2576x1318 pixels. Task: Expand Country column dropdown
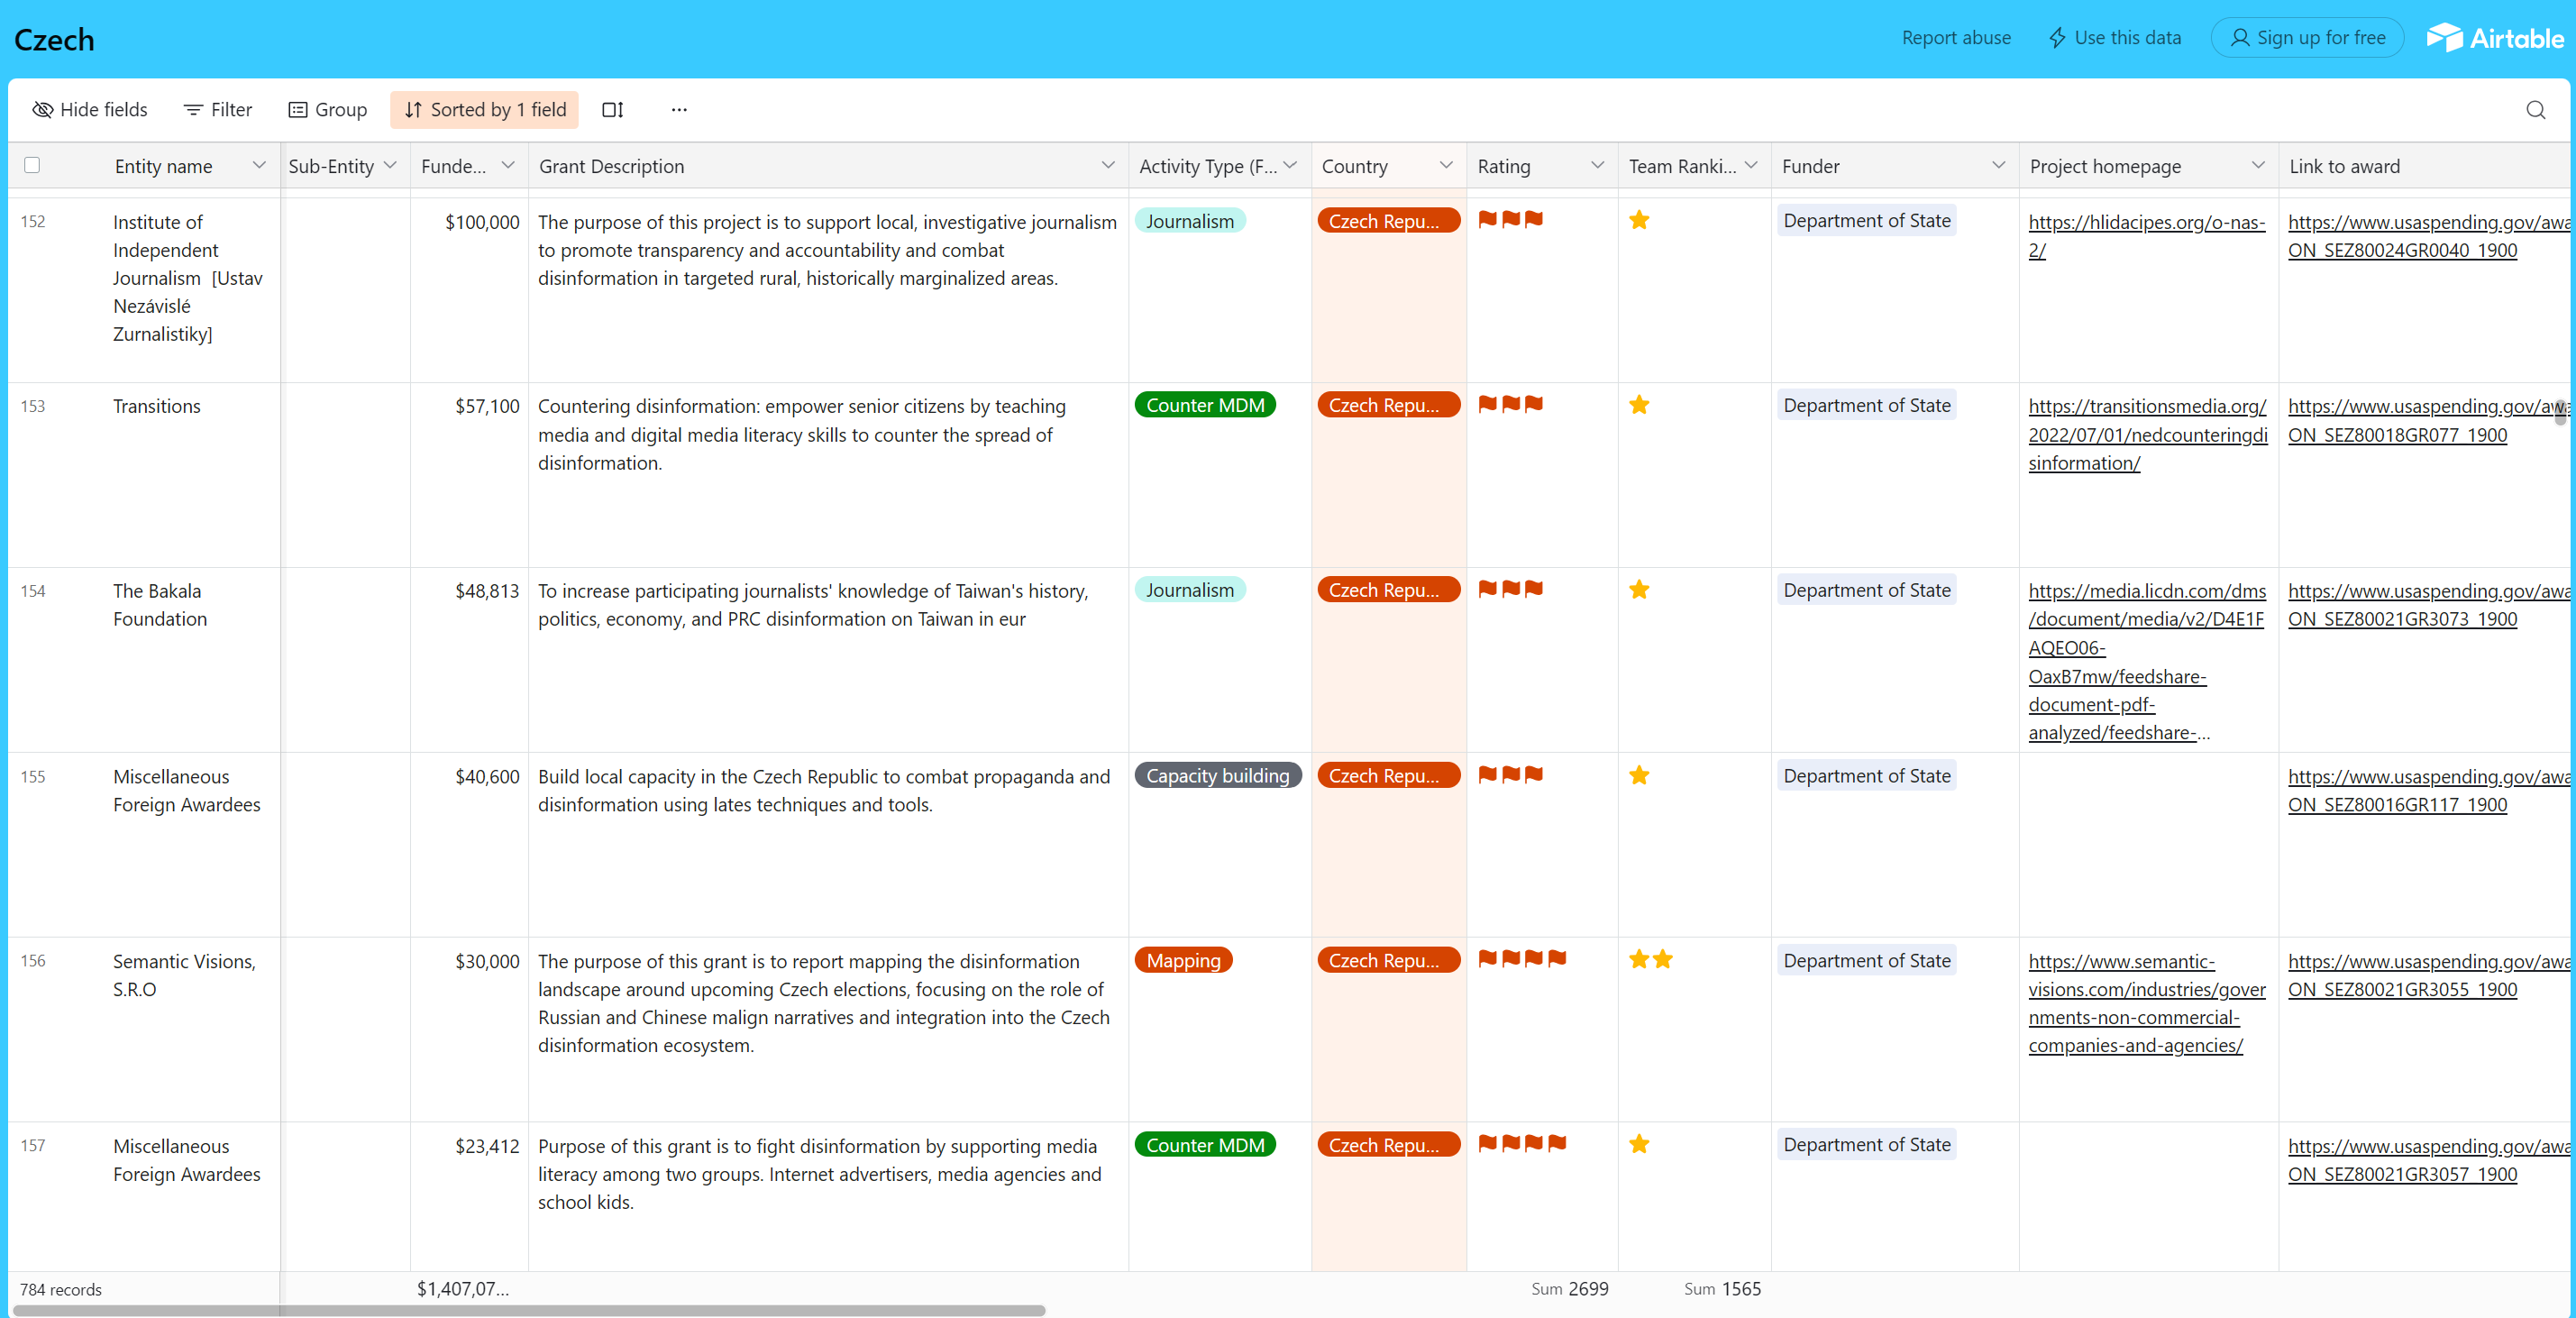[x=1446, y=165]
